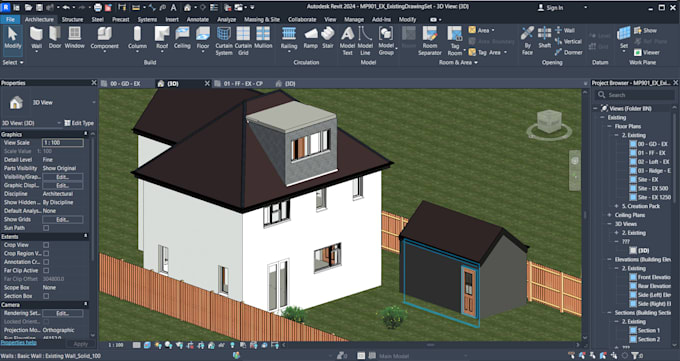The height and width of the screenshot is (361, 680).
Task: Select the Wall tool
Action: point(36,37)
